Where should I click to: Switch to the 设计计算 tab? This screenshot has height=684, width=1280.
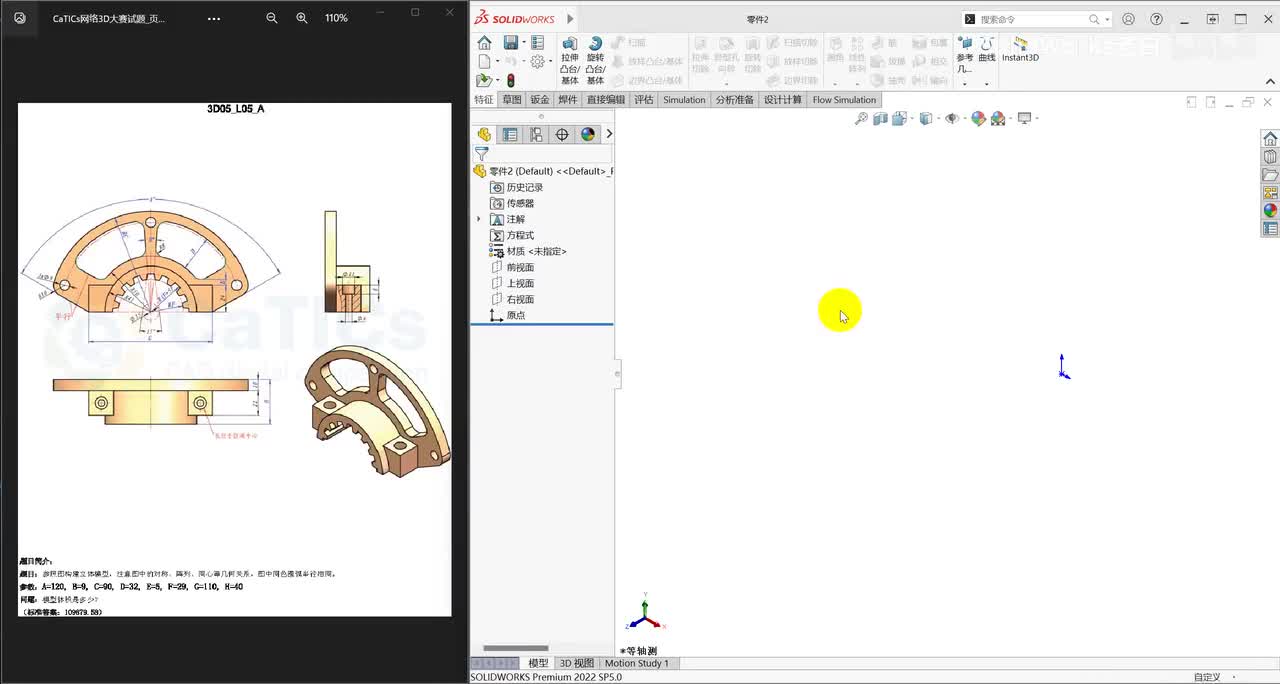click(783, 100)
